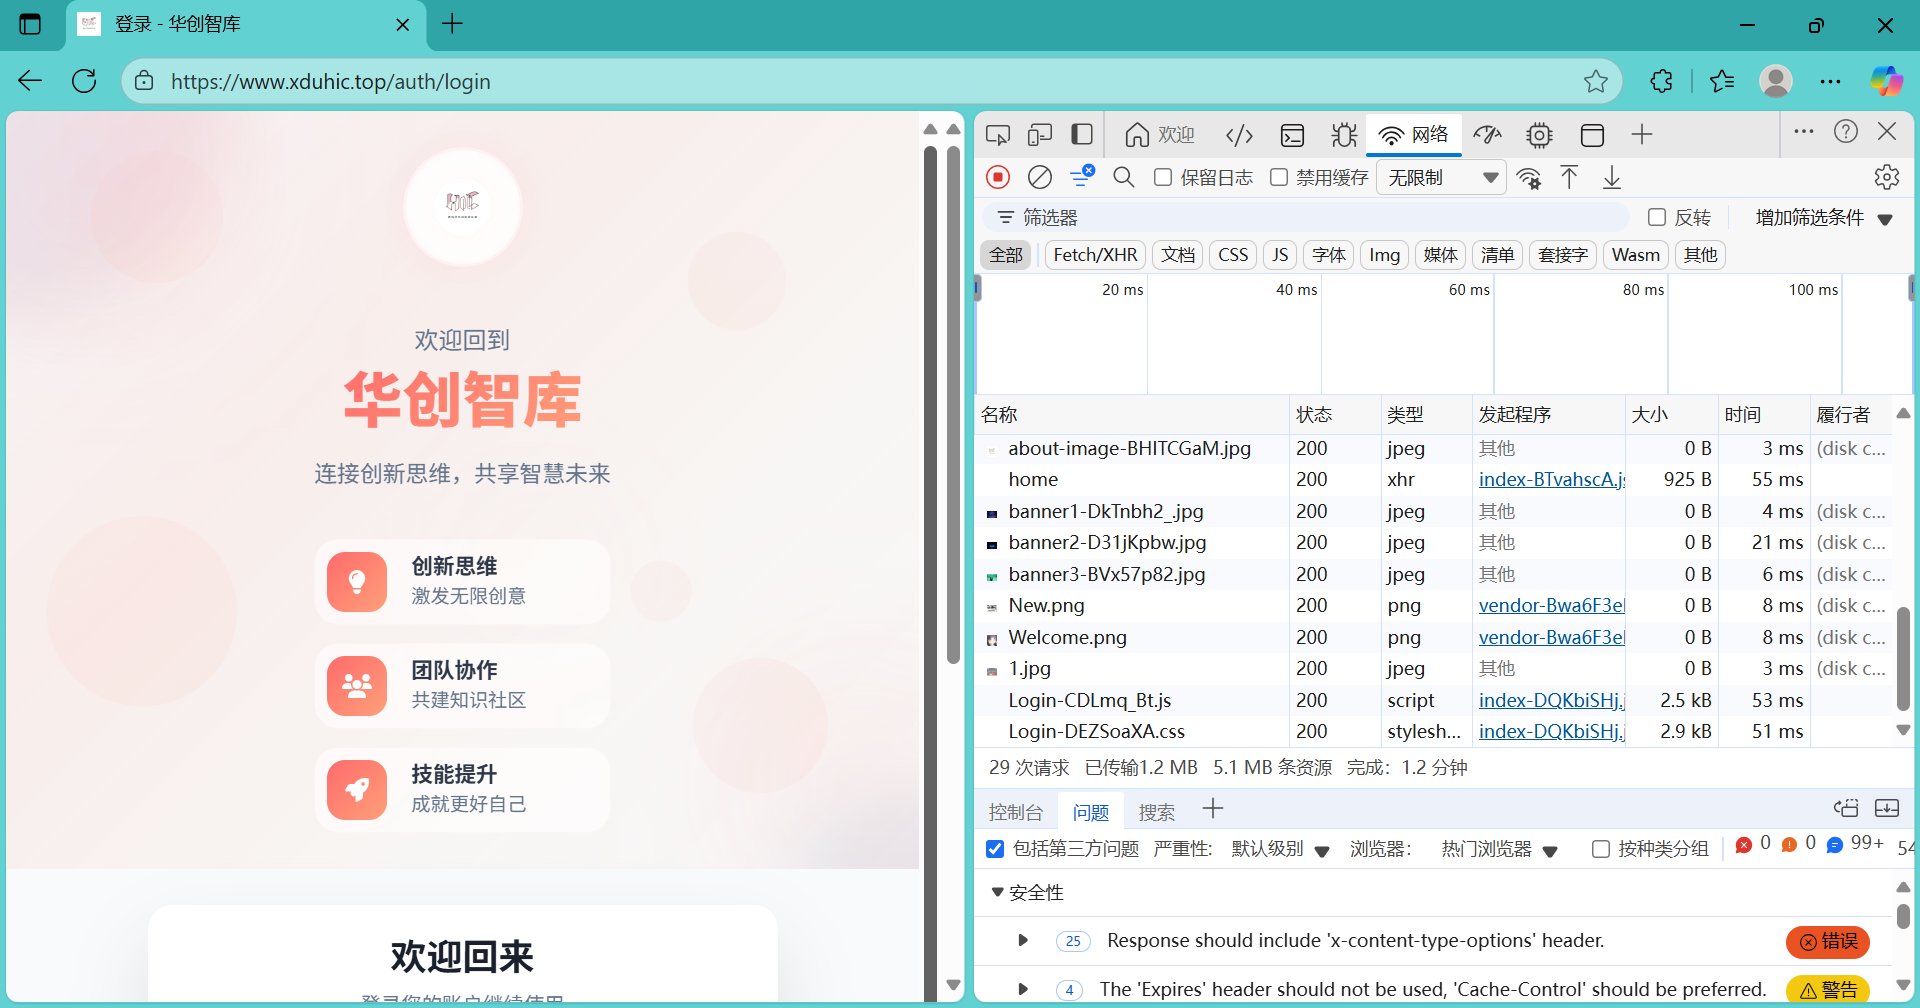Click the 创新思维 feature card
Image resolution: width=1920 pixels, height=1008 pixels.
tap(462, 581)
